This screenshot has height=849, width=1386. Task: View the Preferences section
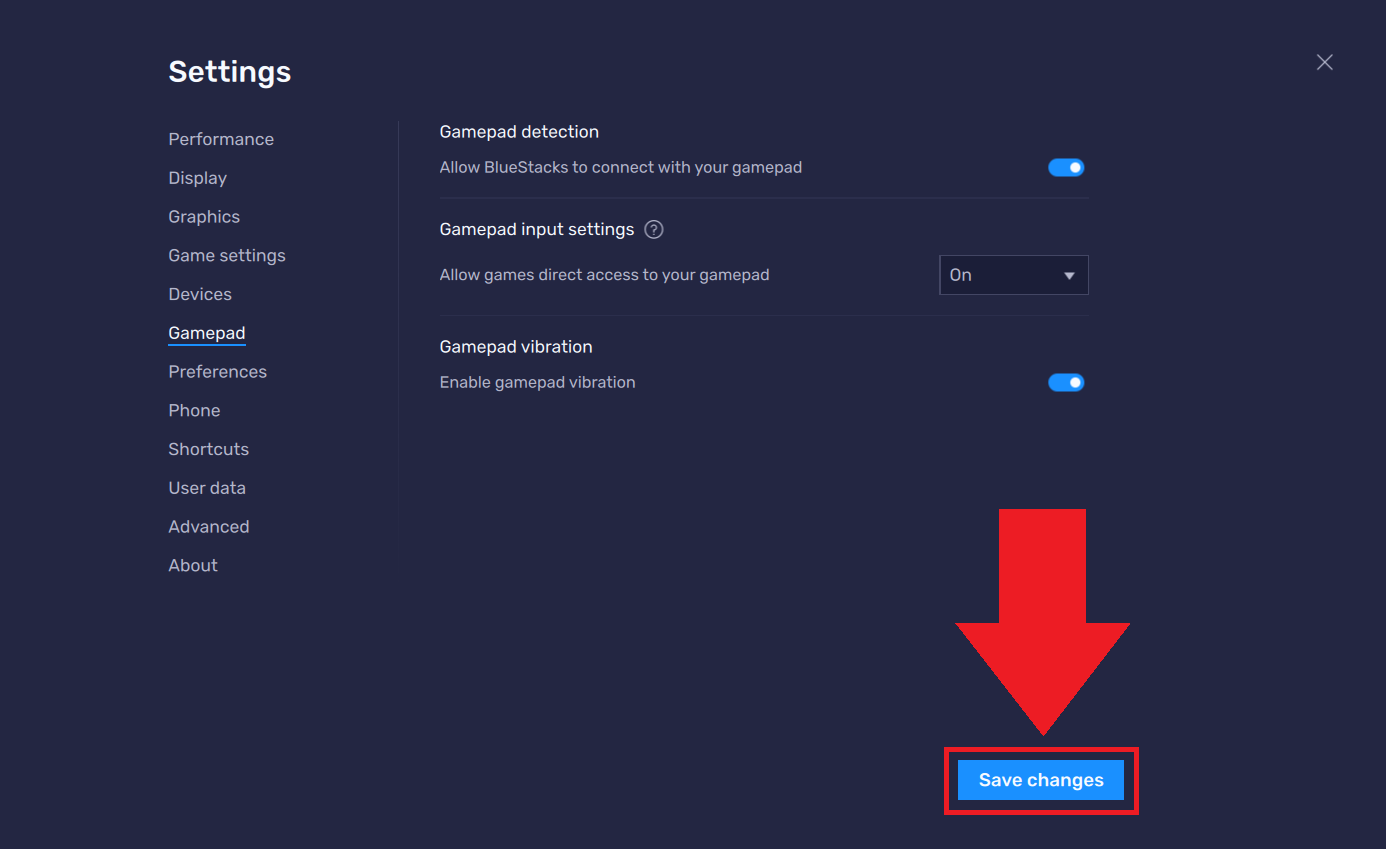[218, 371]
